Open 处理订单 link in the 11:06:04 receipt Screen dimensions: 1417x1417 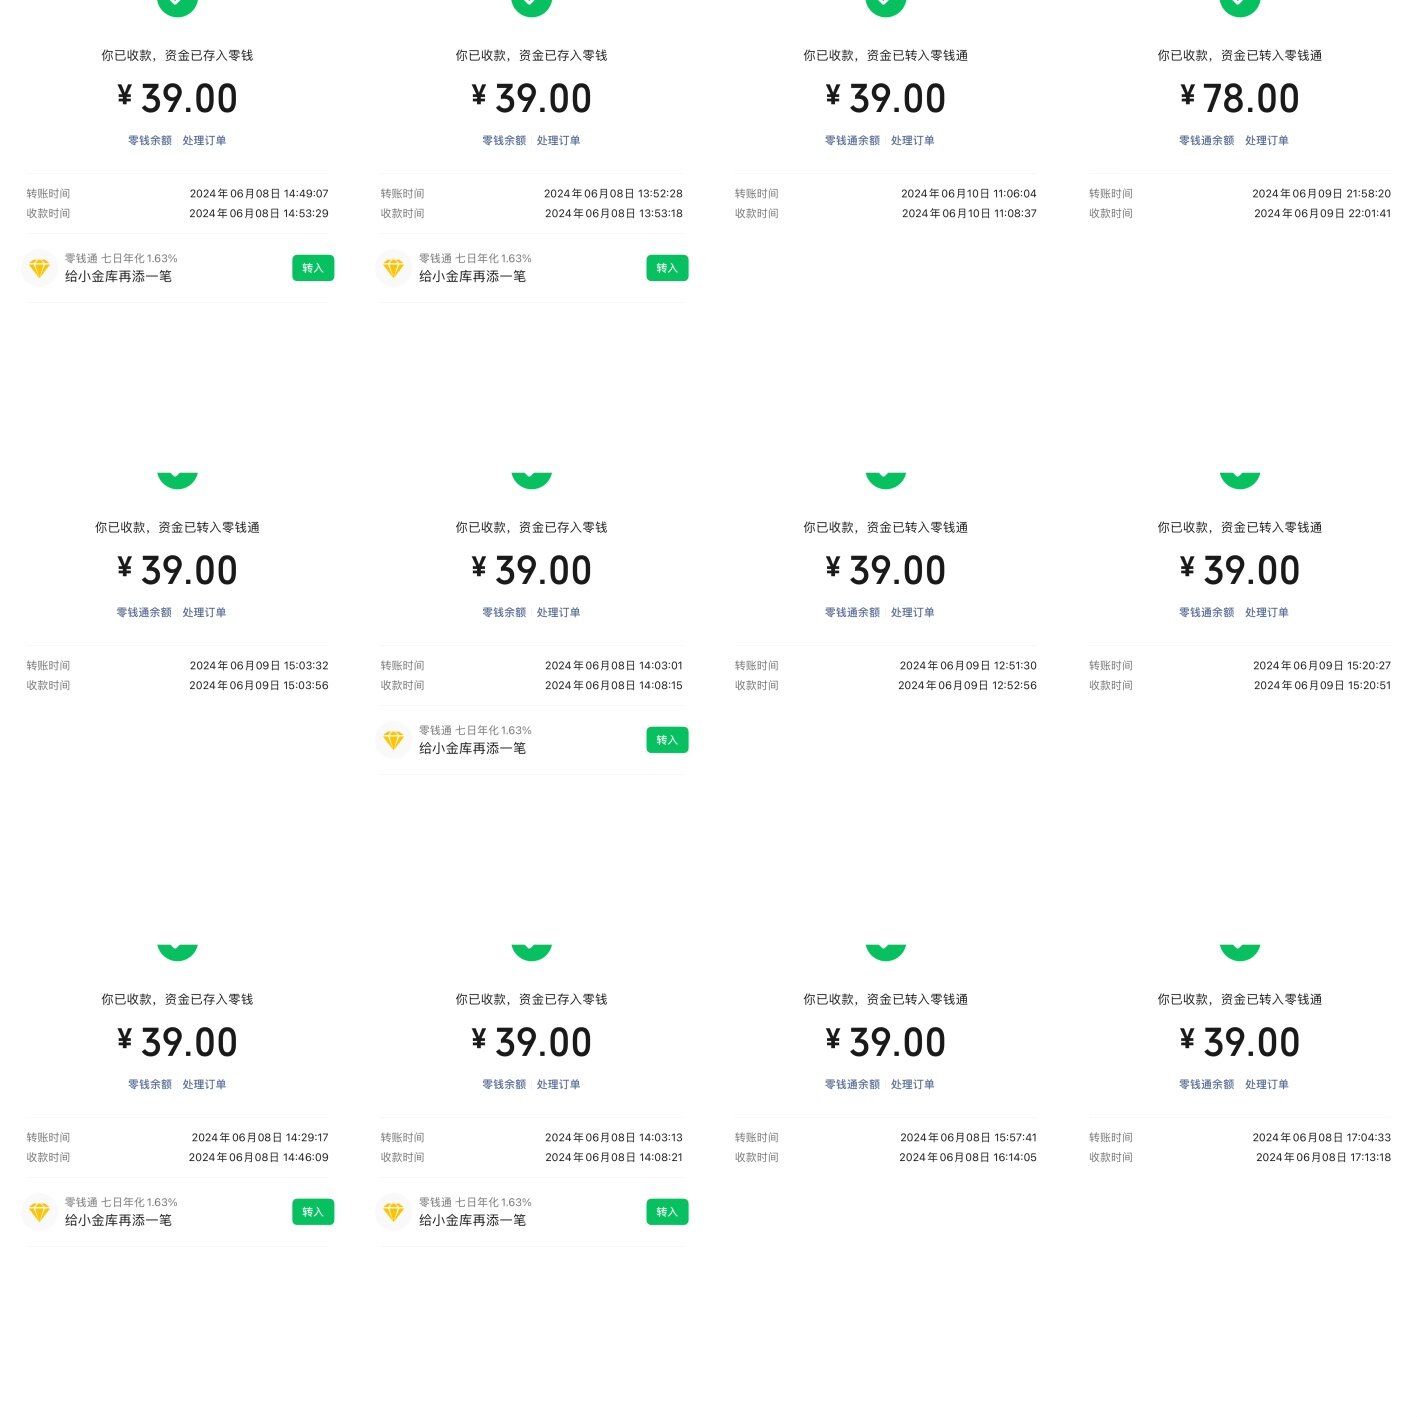coord(912,141)
